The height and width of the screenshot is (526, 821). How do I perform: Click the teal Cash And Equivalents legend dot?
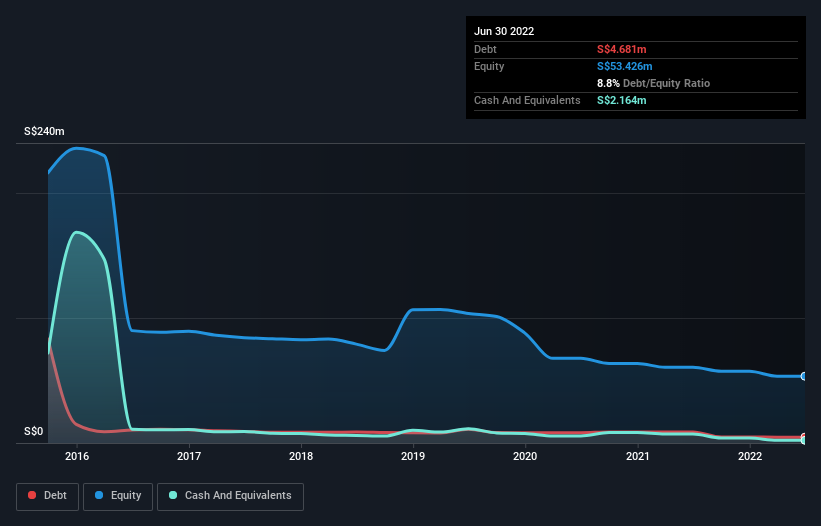point(173,495)
